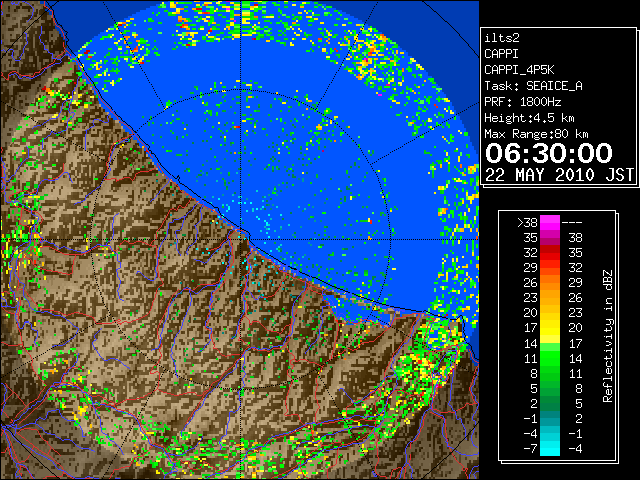640x480 pixels.
Task: Pick the teal -1 to 2 dBZ swatch
Action: (x=550, y=418)
